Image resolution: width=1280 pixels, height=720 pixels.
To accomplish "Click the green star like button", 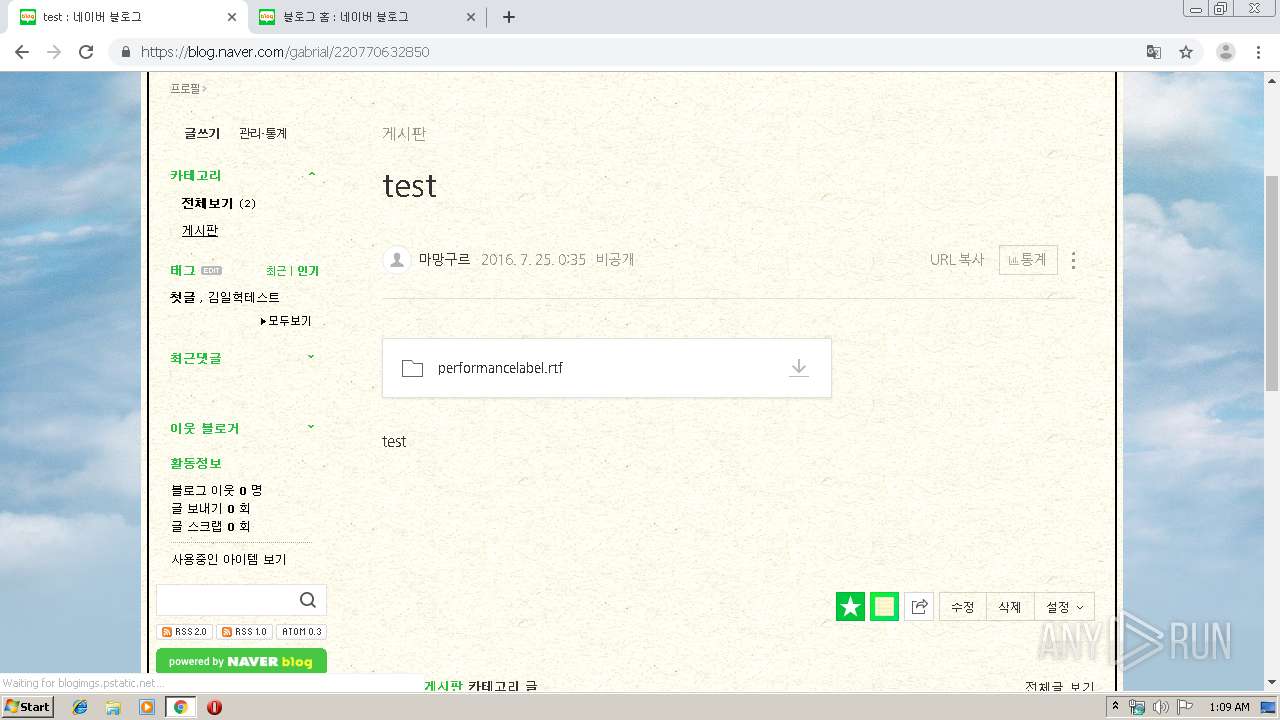I will [x=850, y=606].
